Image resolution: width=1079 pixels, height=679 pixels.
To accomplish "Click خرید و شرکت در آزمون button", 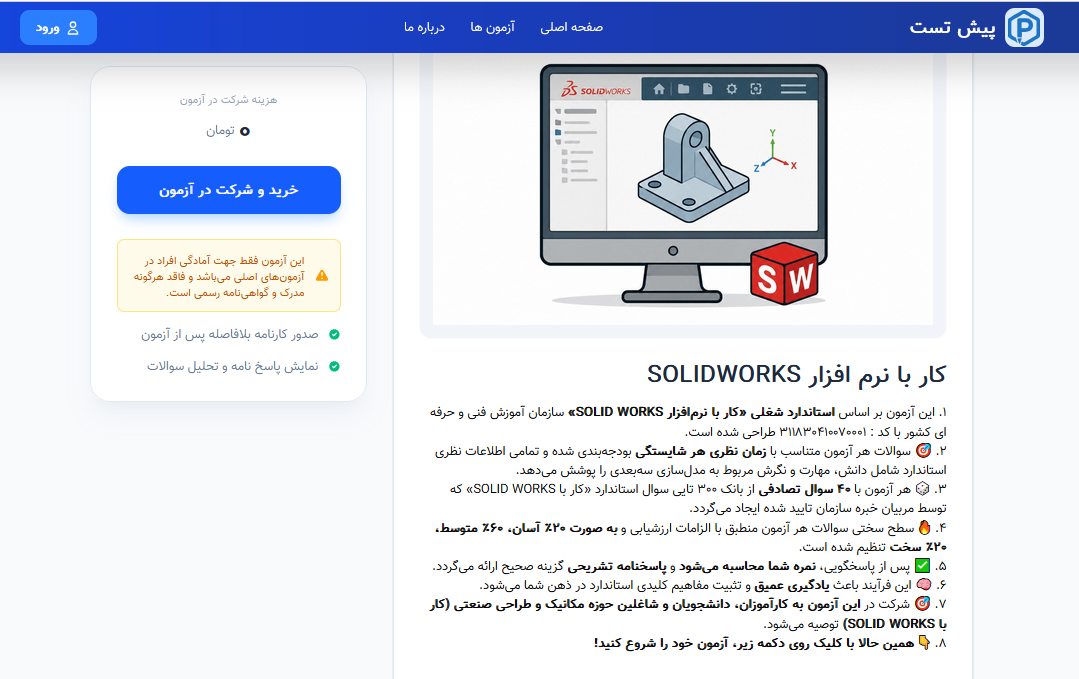I will 228,190.
